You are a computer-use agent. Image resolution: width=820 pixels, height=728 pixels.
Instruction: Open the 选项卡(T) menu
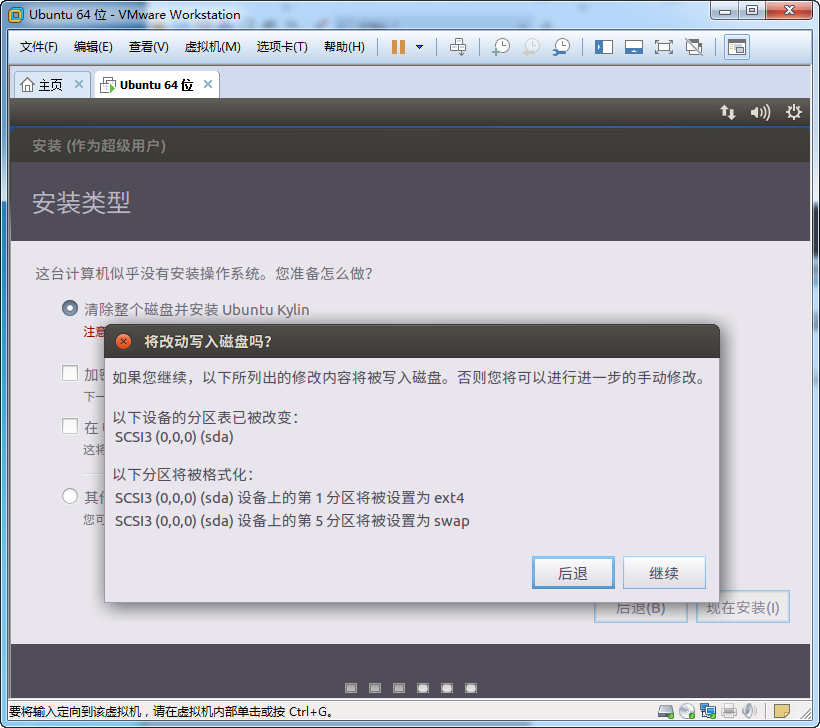click(282, 47)
